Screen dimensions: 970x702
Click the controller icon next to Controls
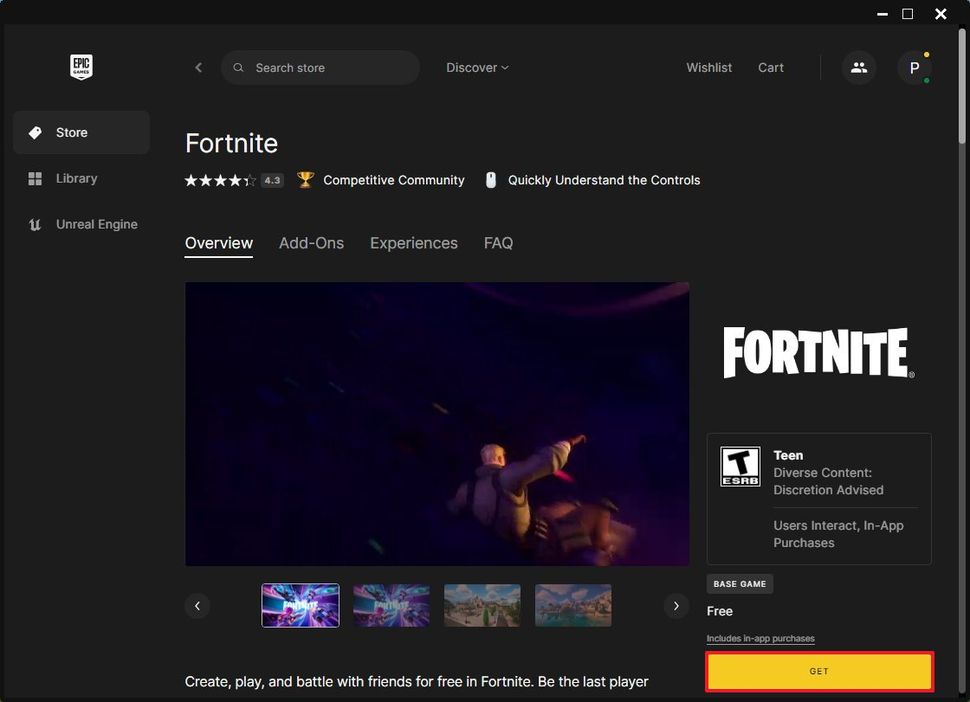tap(490, 180)
